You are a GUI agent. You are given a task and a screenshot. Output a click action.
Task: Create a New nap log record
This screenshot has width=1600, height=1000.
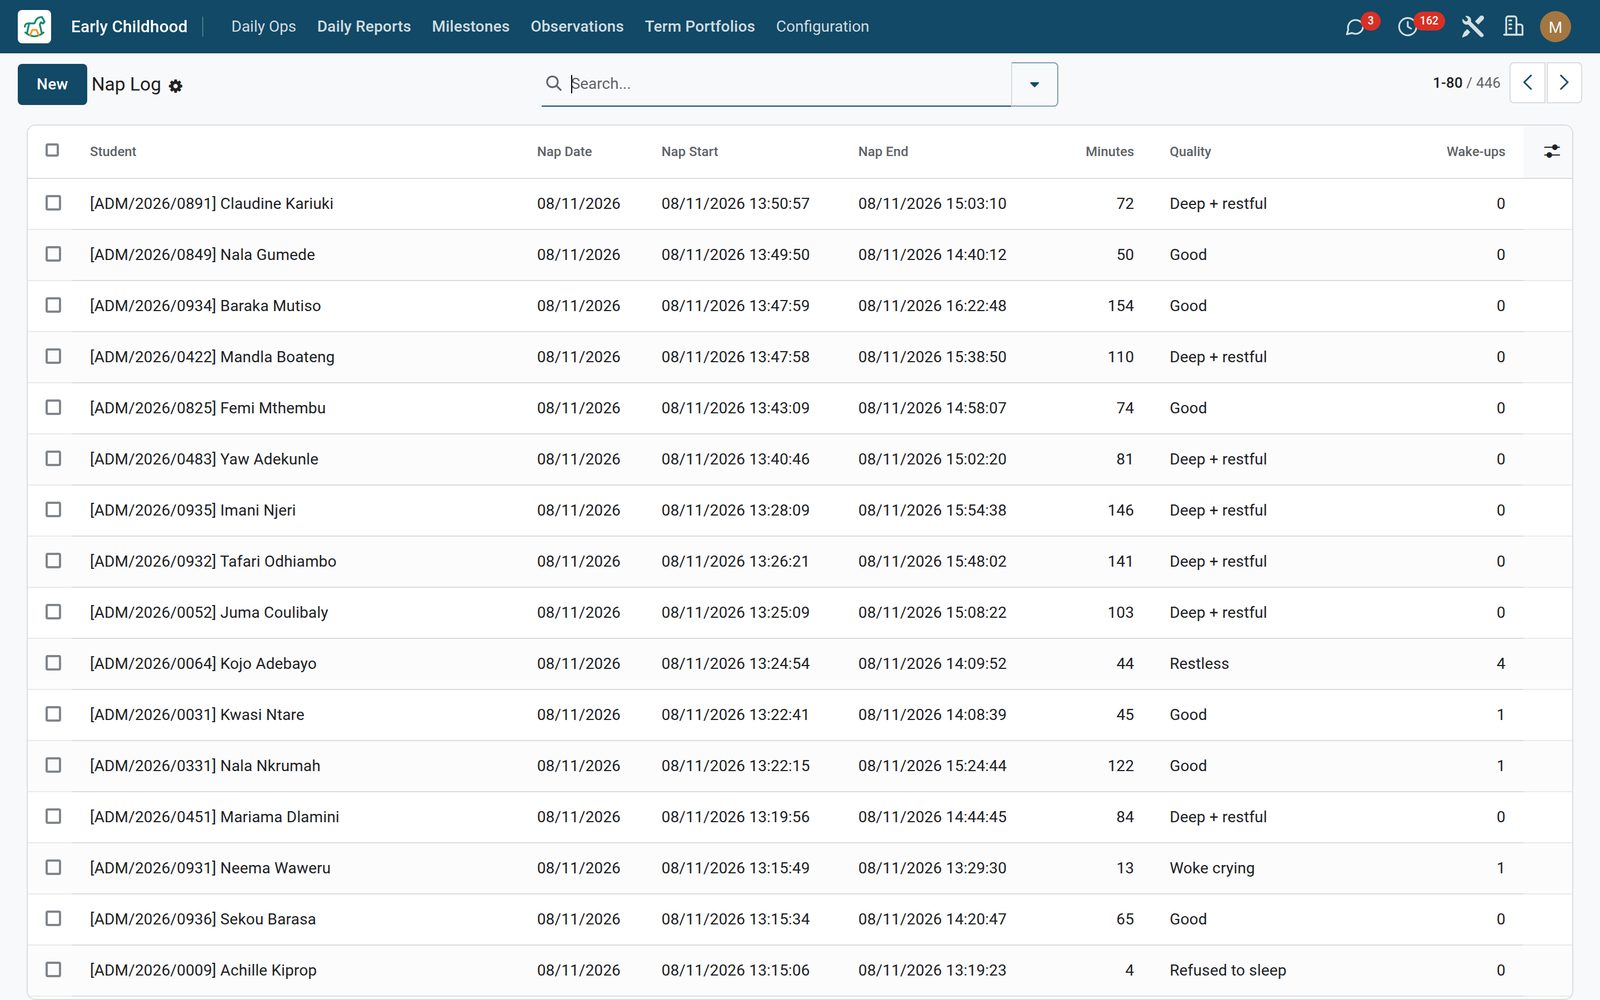tap(52, 84)
